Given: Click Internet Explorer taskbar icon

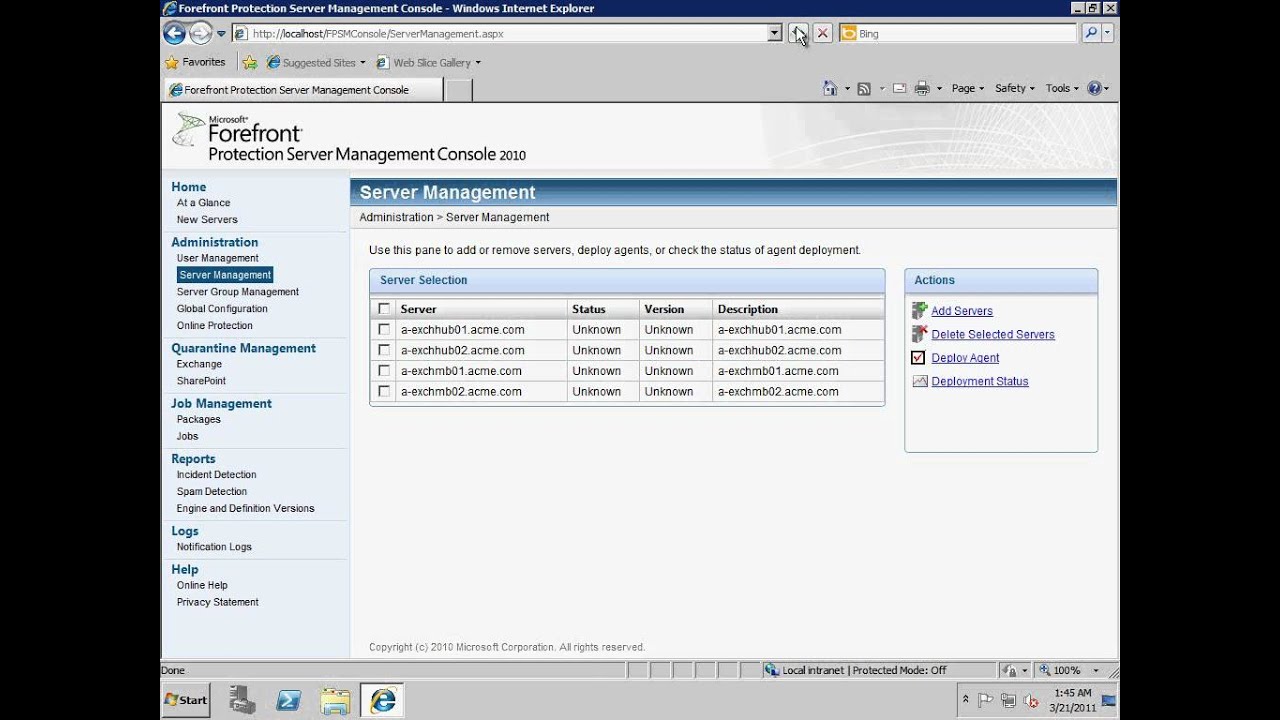Looking at the screenshot, I should click(382, 700).
